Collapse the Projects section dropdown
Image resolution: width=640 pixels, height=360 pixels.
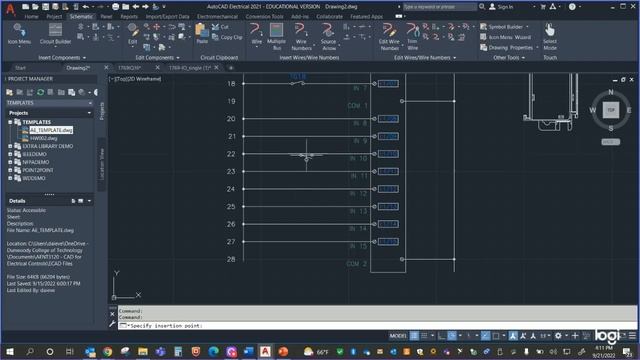89,113
